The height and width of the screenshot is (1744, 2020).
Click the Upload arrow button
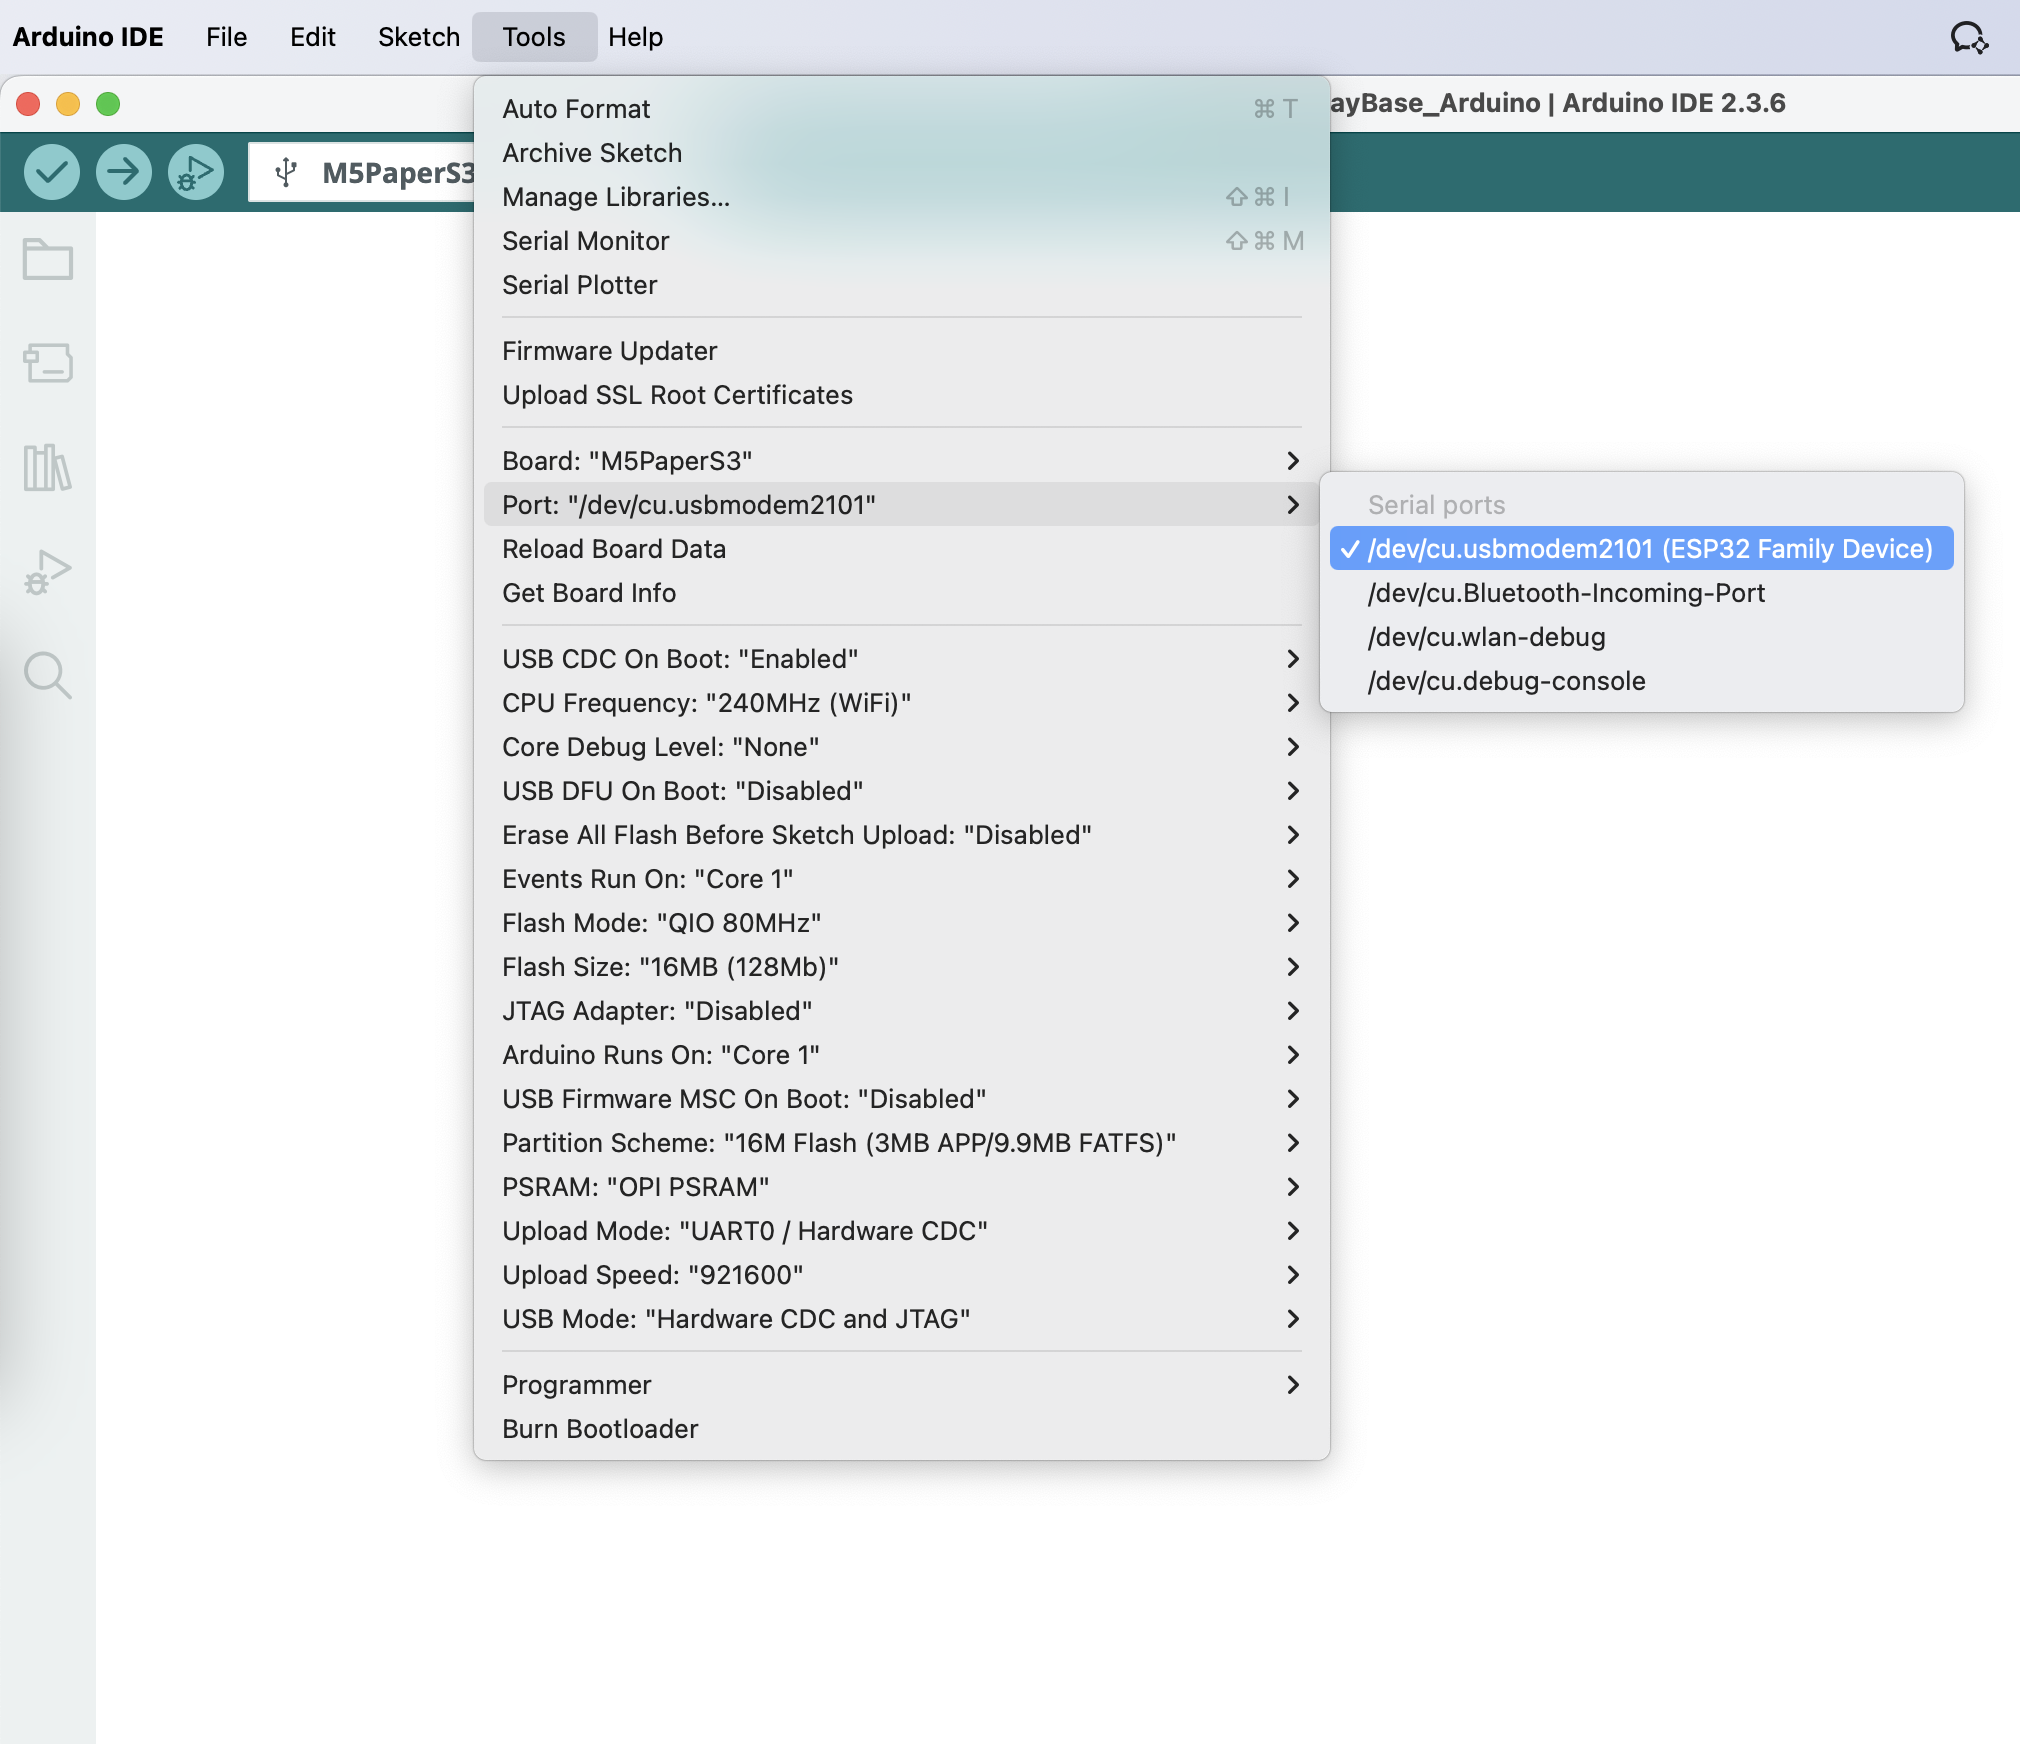[x=124, y=172]
